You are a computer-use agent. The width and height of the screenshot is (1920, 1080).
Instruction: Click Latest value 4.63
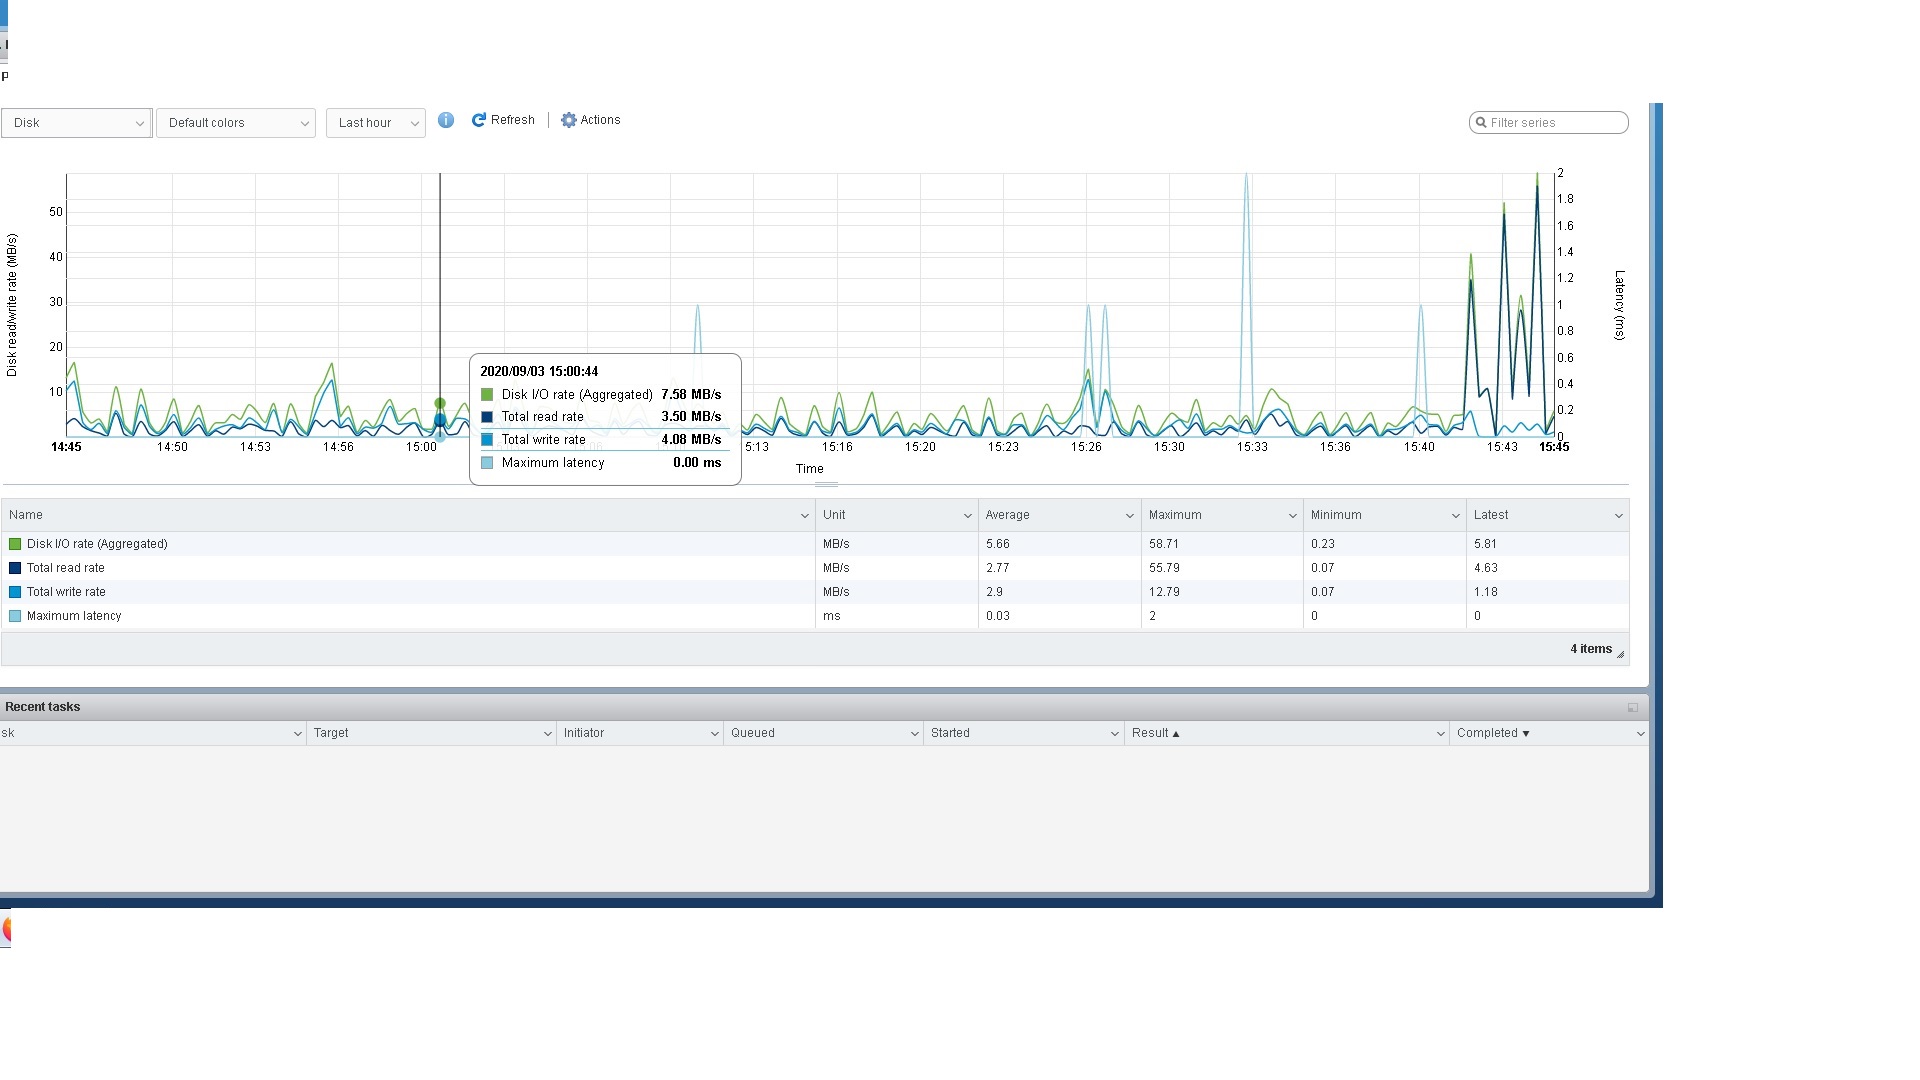point(1486,568)
